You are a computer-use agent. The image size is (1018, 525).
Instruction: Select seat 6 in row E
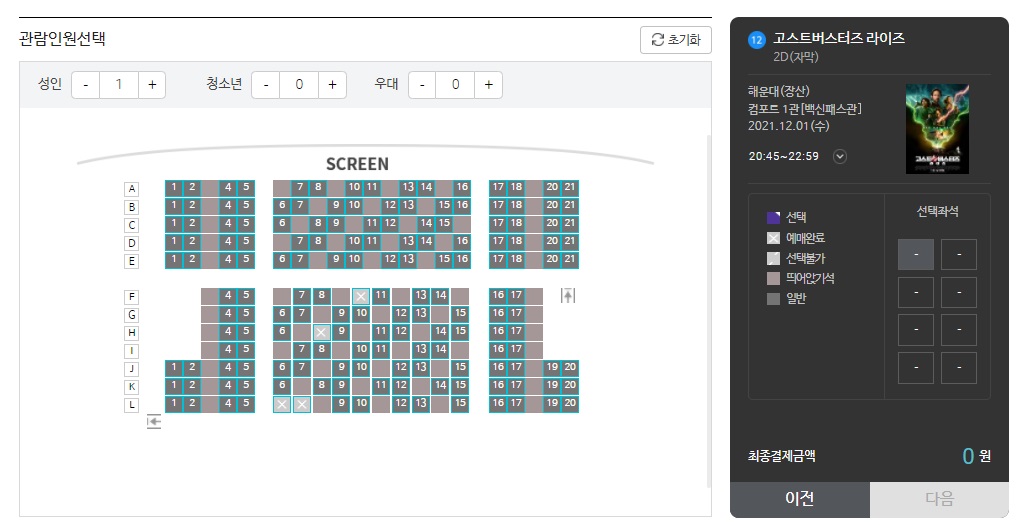[282, 260]
